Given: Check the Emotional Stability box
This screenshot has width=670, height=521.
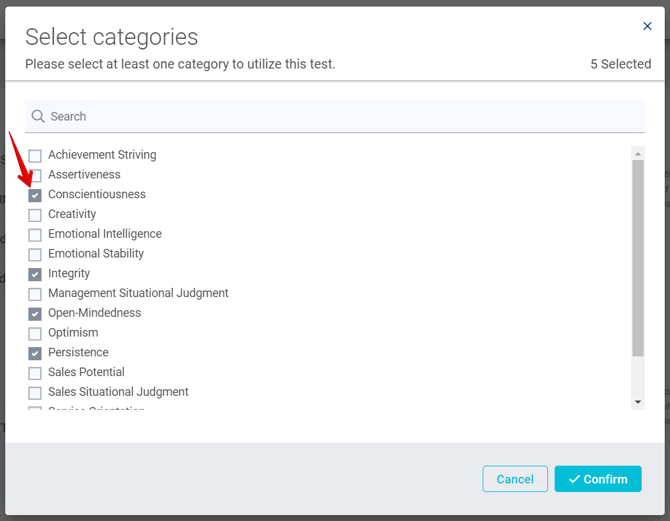Looking at the screenshot, I should coord(35,255).
